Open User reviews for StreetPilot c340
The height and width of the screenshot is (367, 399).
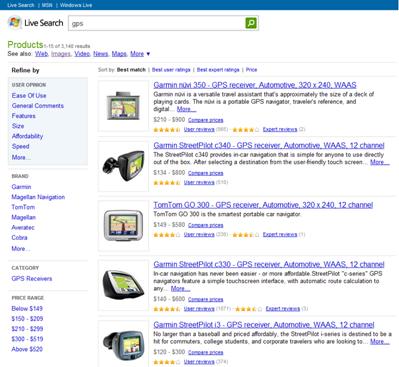point(199,182)
